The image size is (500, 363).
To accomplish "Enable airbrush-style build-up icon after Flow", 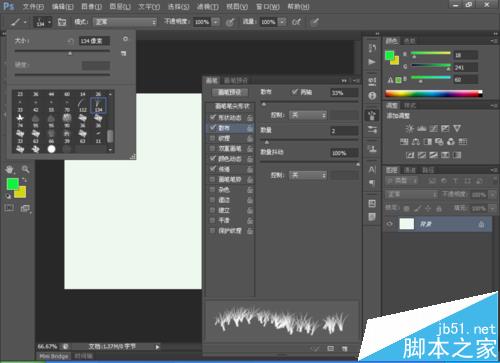I will tap(296, 22).
